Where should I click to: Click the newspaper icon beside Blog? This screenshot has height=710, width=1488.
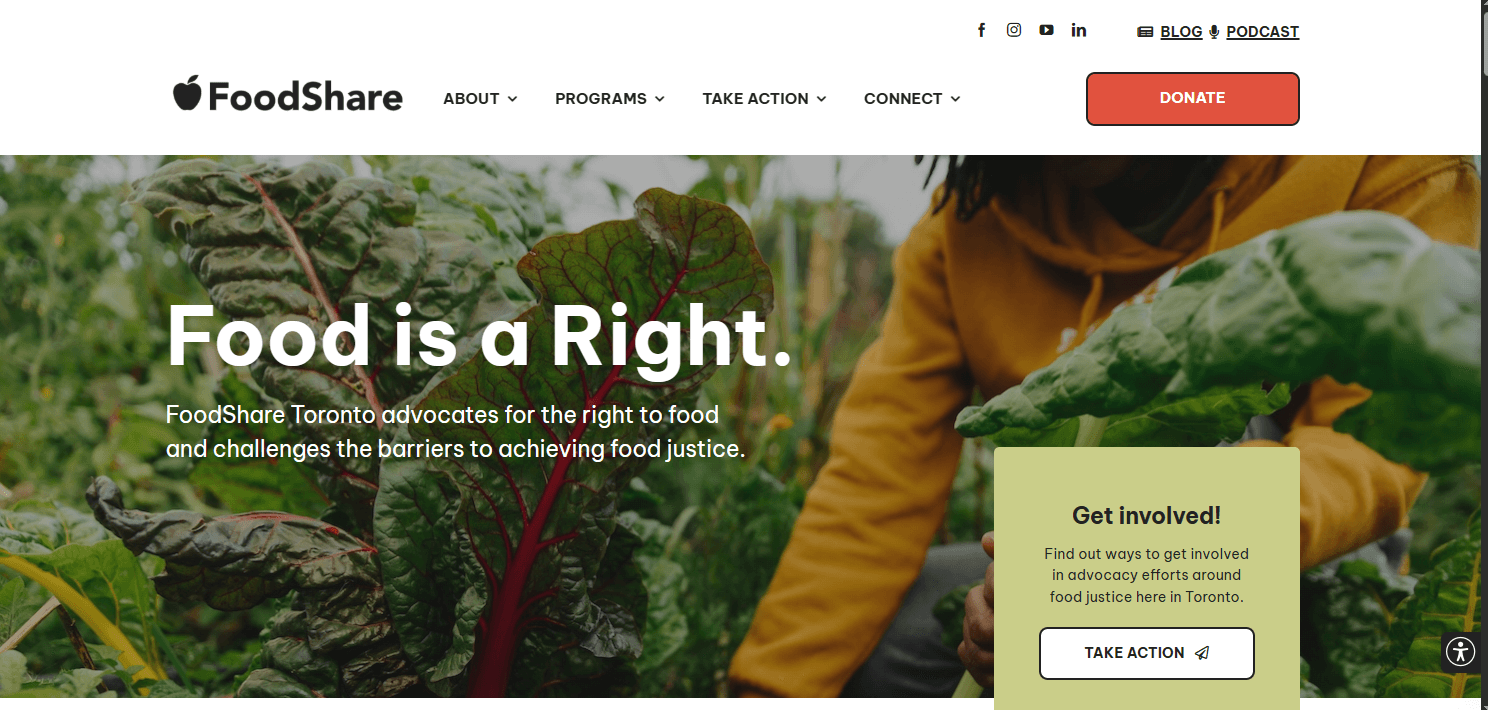(1146, 32)
